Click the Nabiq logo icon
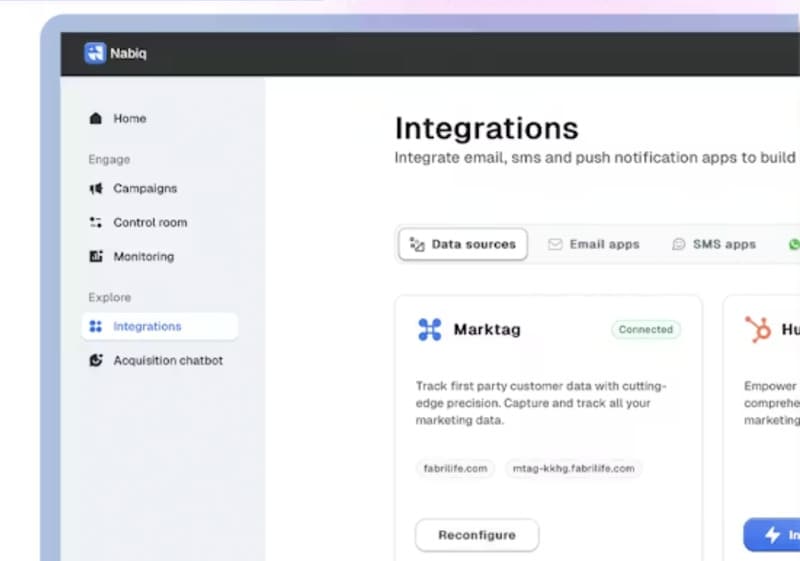 pyautogui.click(x=95, y=53)
